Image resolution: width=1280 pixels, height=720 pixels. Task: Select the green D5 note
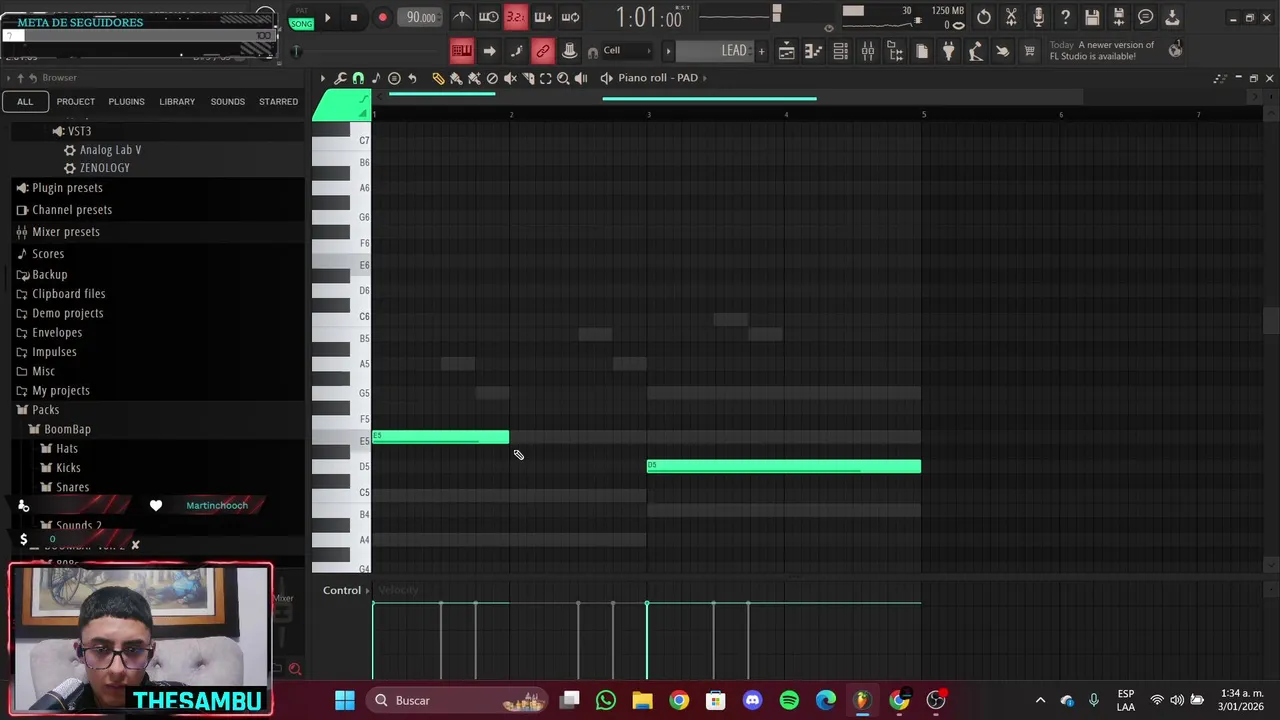coord(783,466)
